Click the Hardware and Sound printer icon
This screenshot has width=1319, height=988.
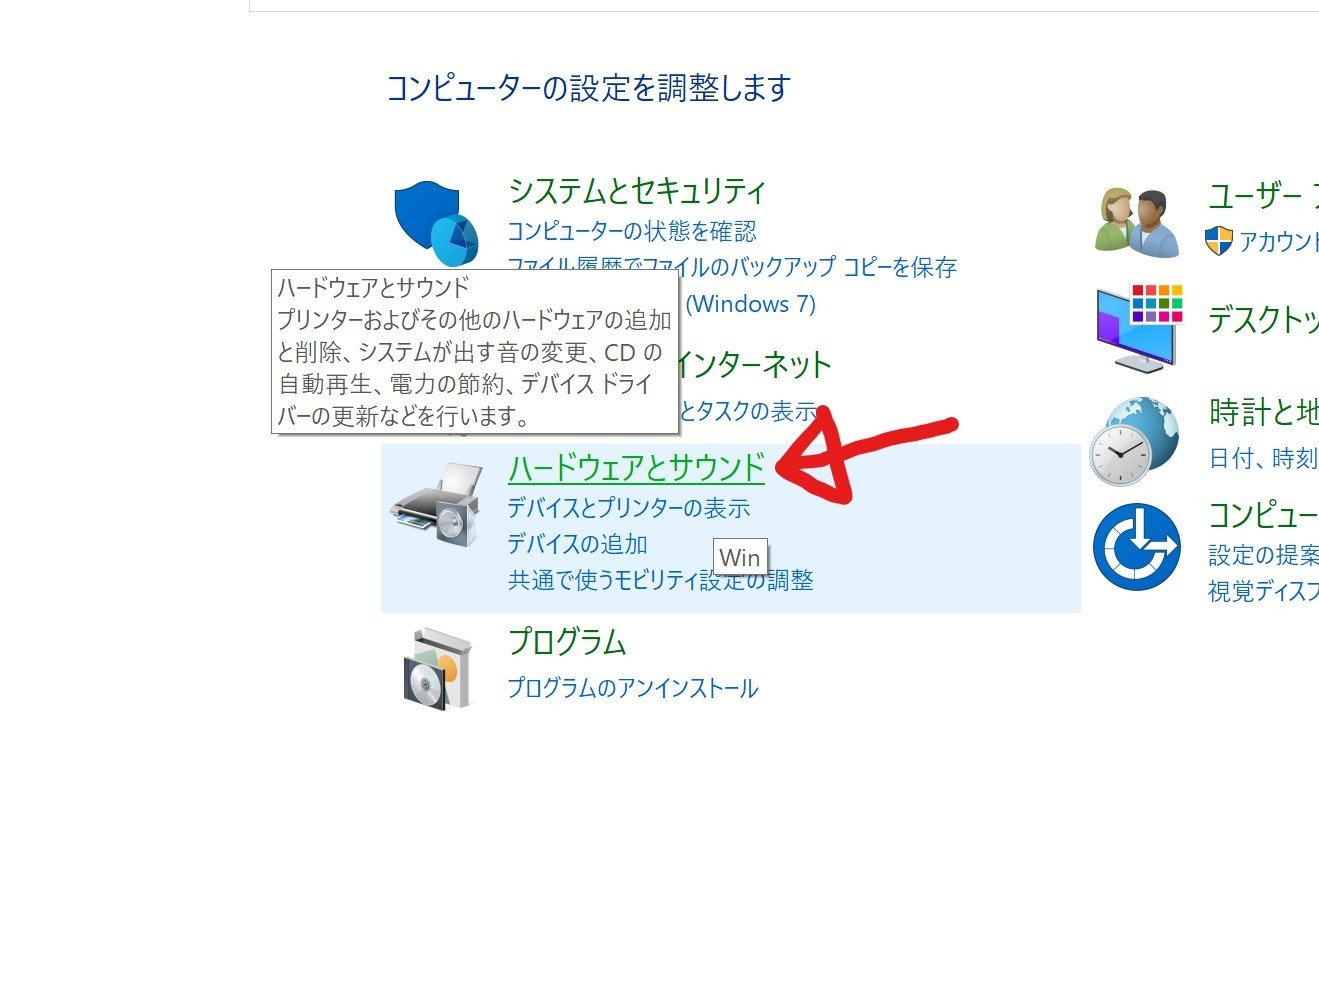pos(436,504)
